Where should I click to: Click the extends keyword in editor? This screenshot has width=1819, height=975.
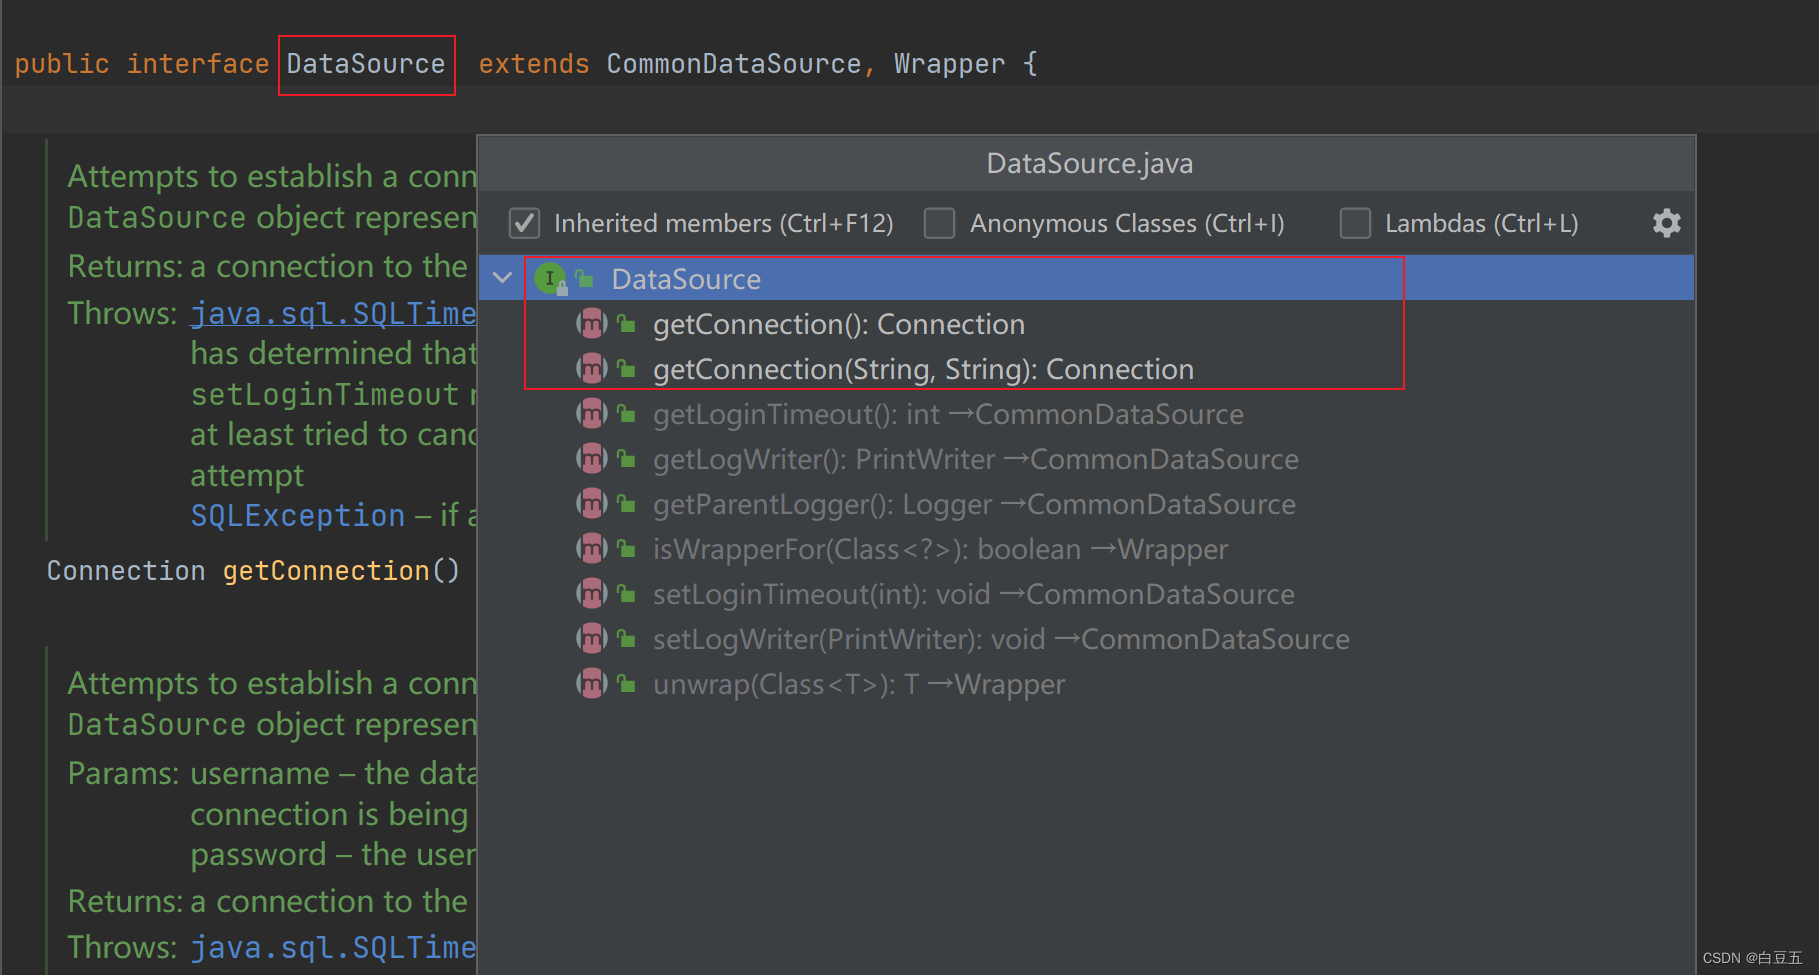click(x=534, y=64)
